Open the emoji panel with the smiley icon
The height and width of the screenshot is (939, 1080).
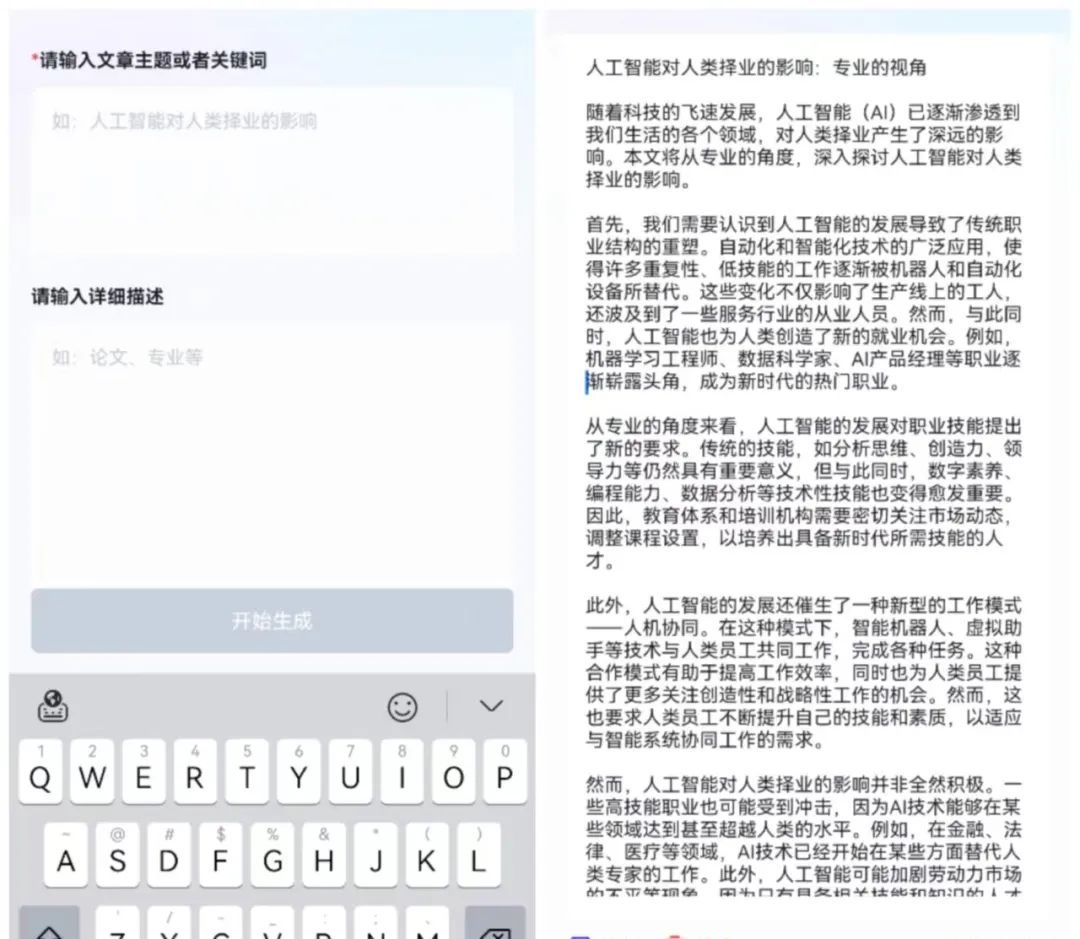402,706
